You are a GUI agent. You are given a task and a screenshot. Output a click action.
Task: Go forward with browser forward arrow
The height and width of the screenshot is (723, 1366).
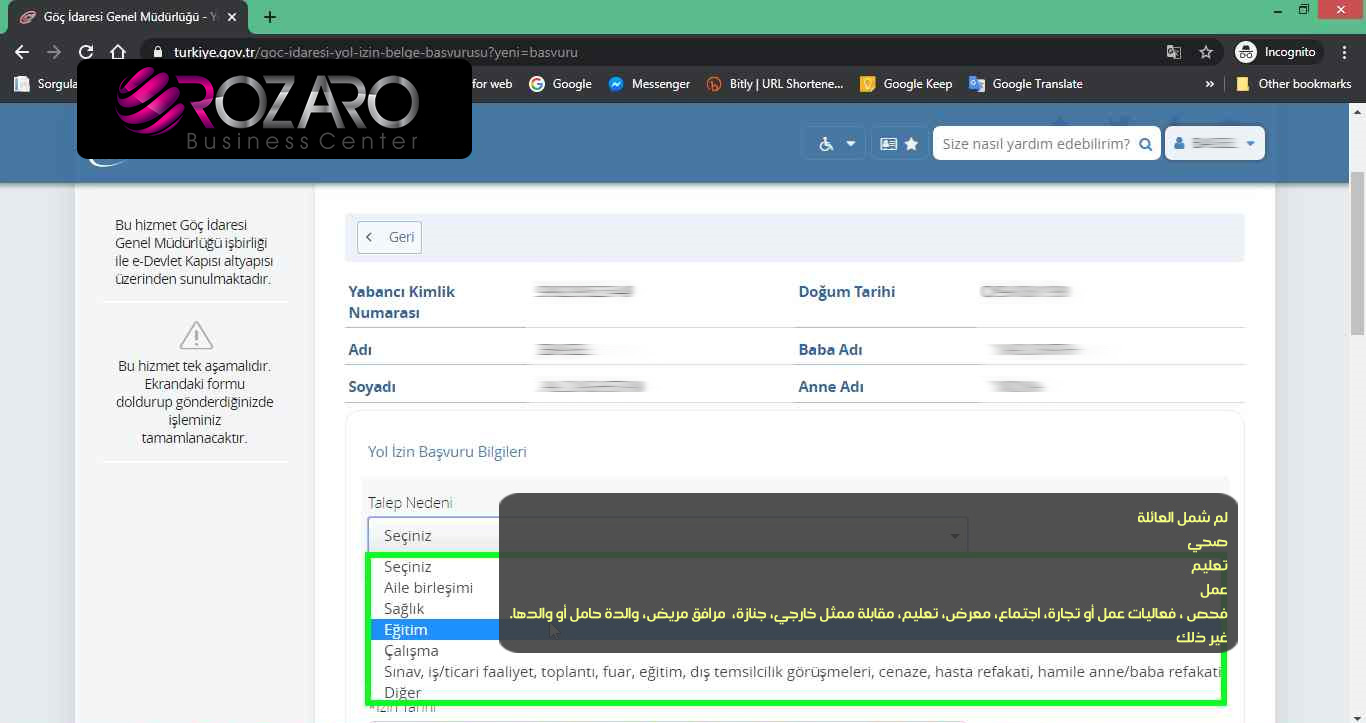(x=54, y=52)
